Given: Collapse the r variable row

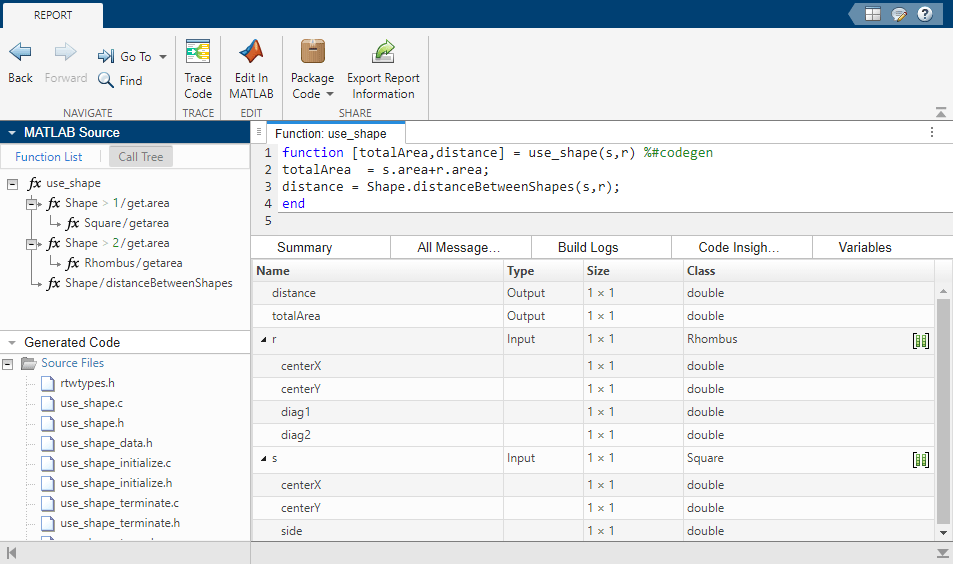Looking at the screenshot, I should 264,340.
